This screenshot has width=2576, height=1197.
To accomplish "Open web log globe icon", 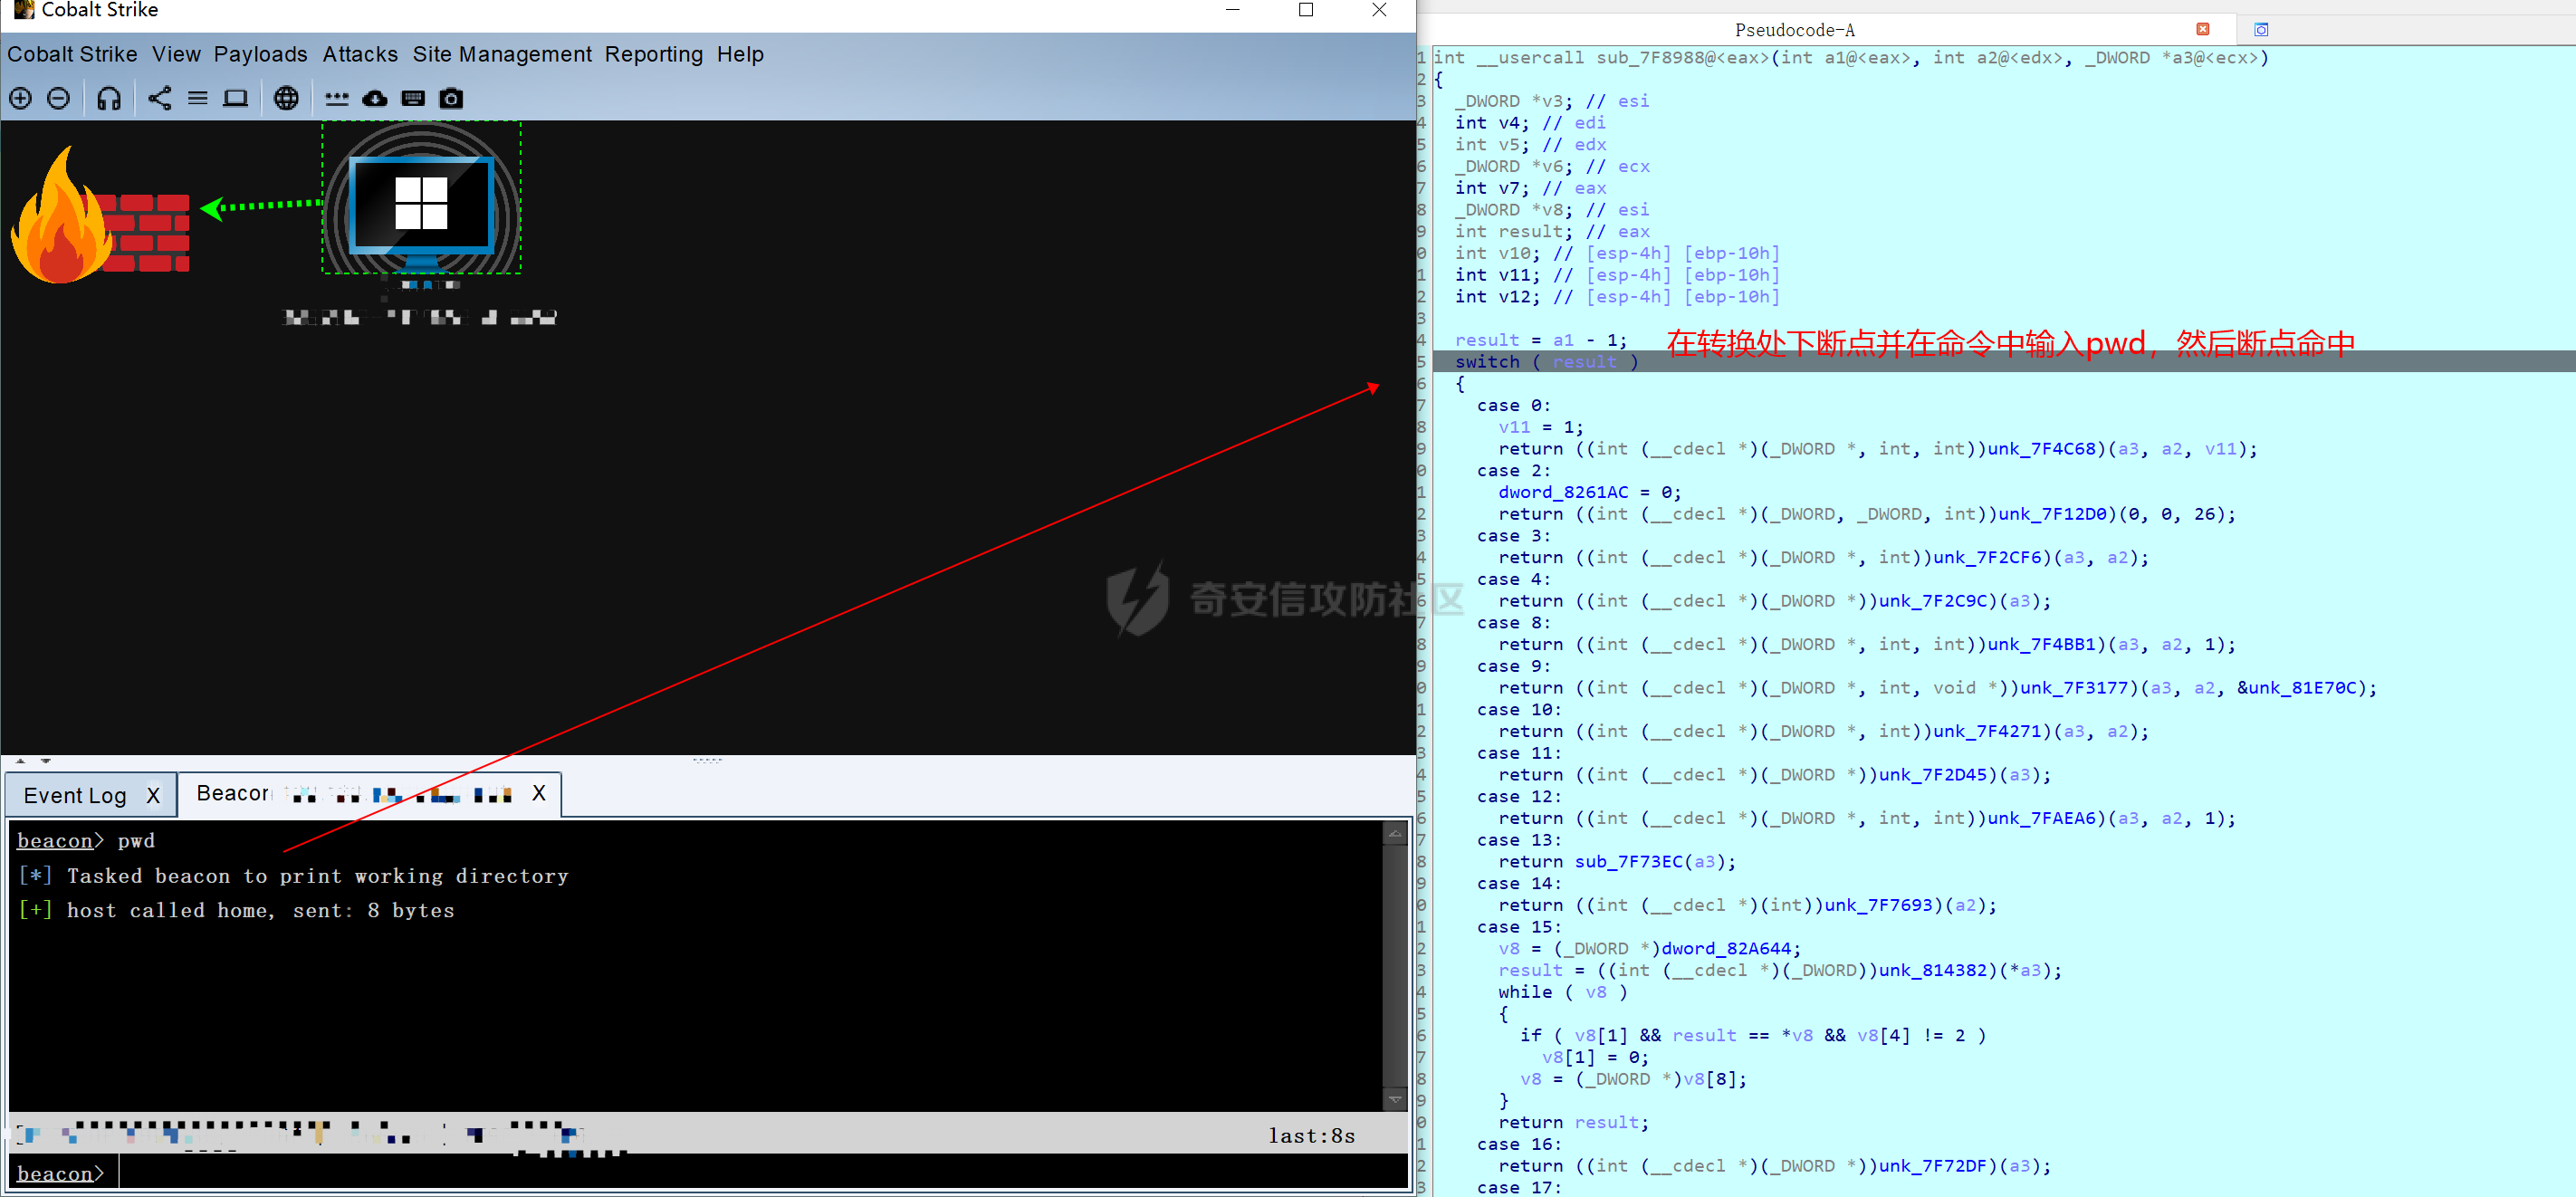I will point(287,98).
